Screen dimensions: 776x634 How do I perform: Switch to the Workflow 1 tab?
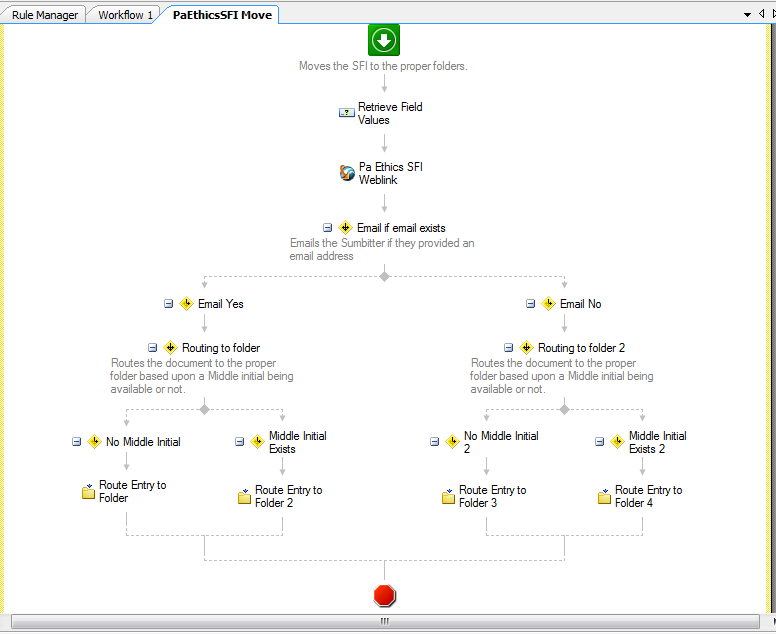[x=125, y=15]
